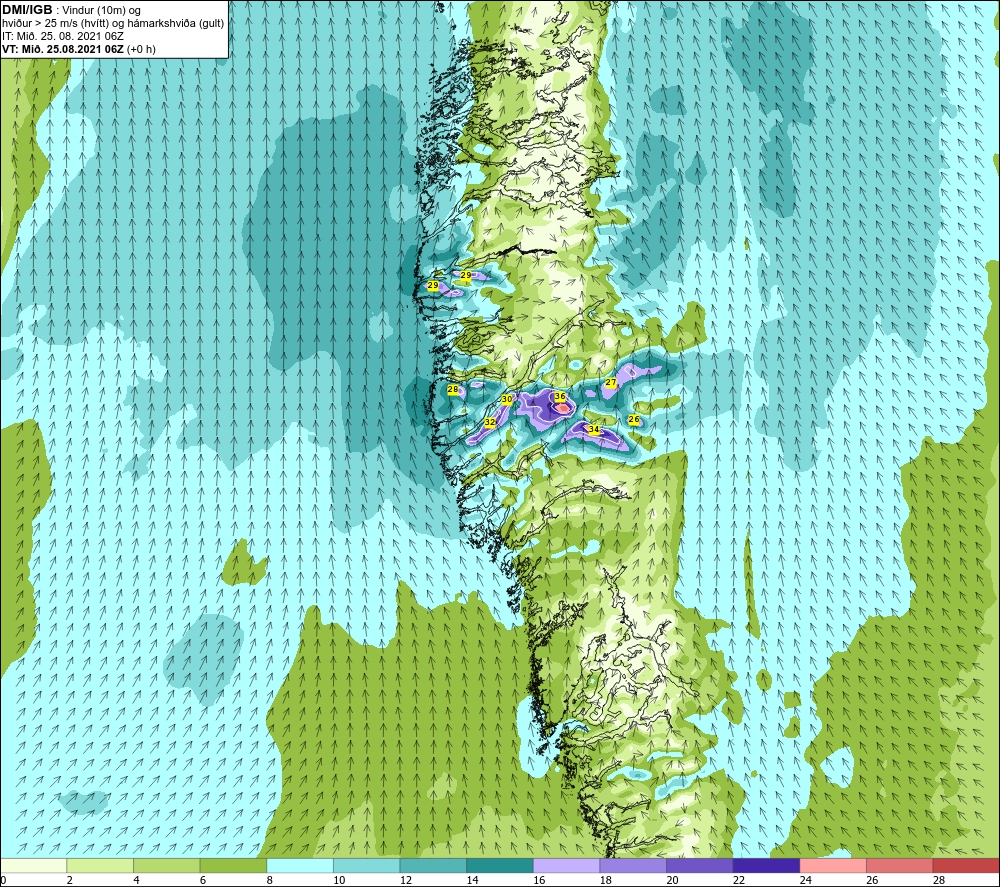Click the legend scale number 24
Image resolution: width=1000 pixels, height=887 pixels.
coord(805,880)
